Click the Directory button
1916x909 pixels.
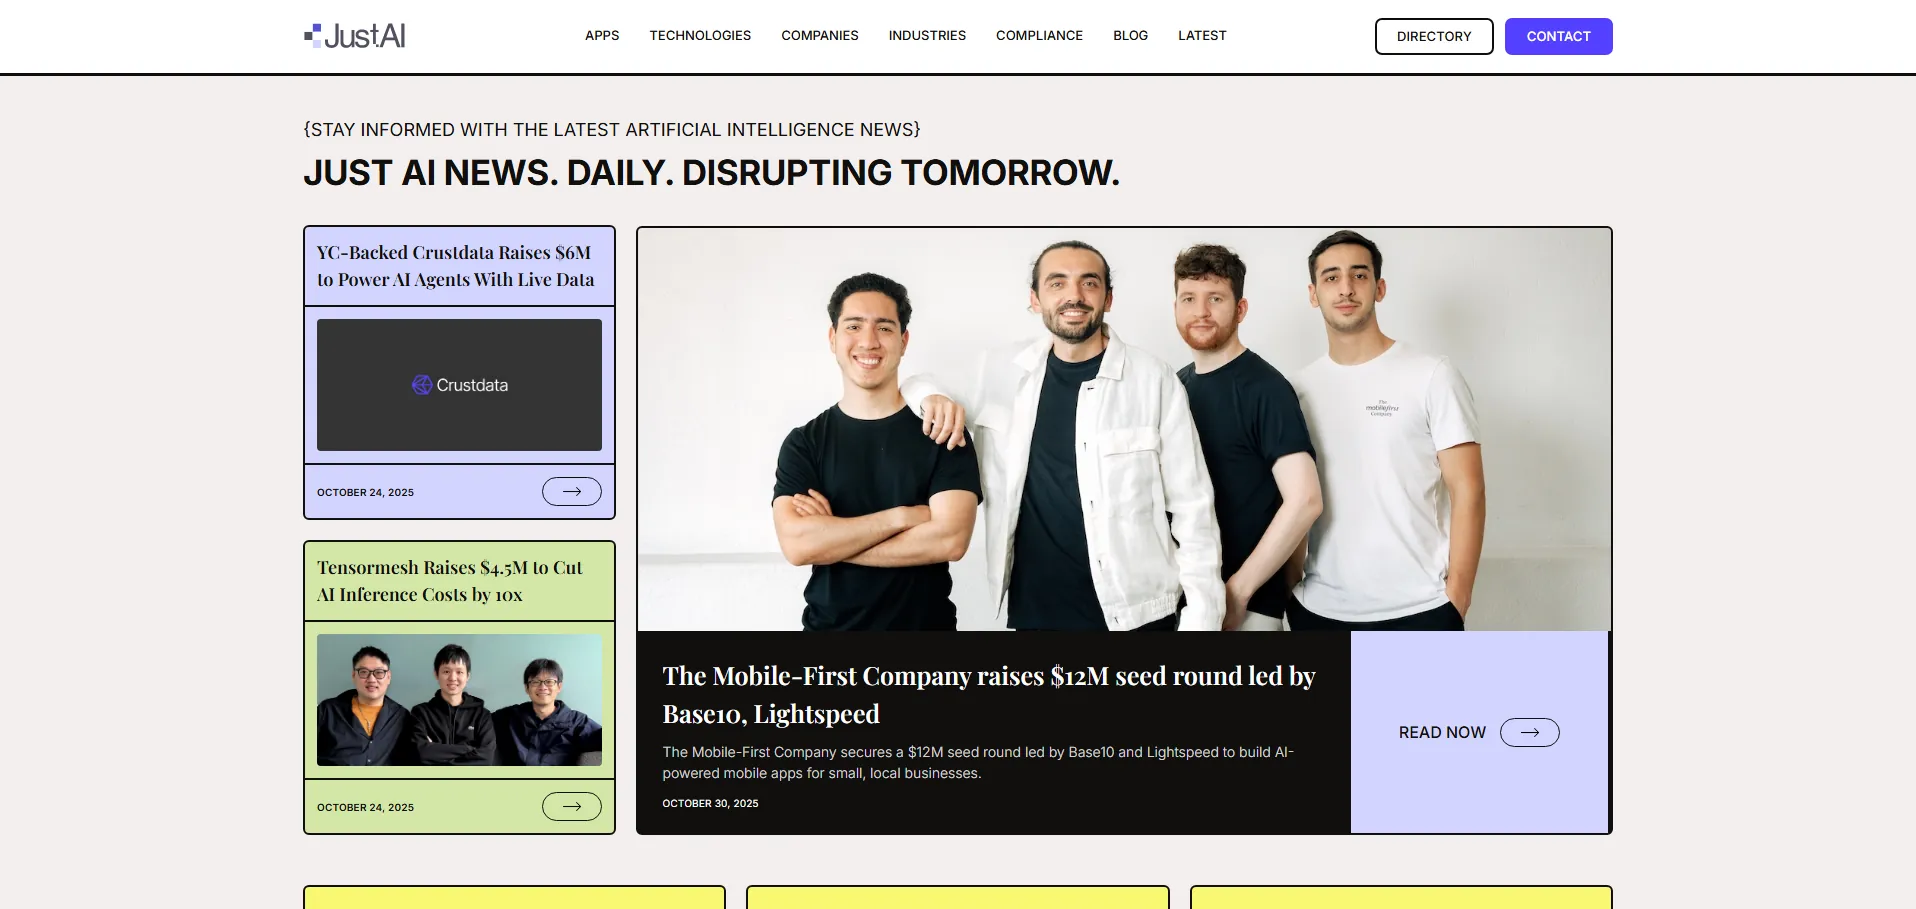click(1434, 36)
